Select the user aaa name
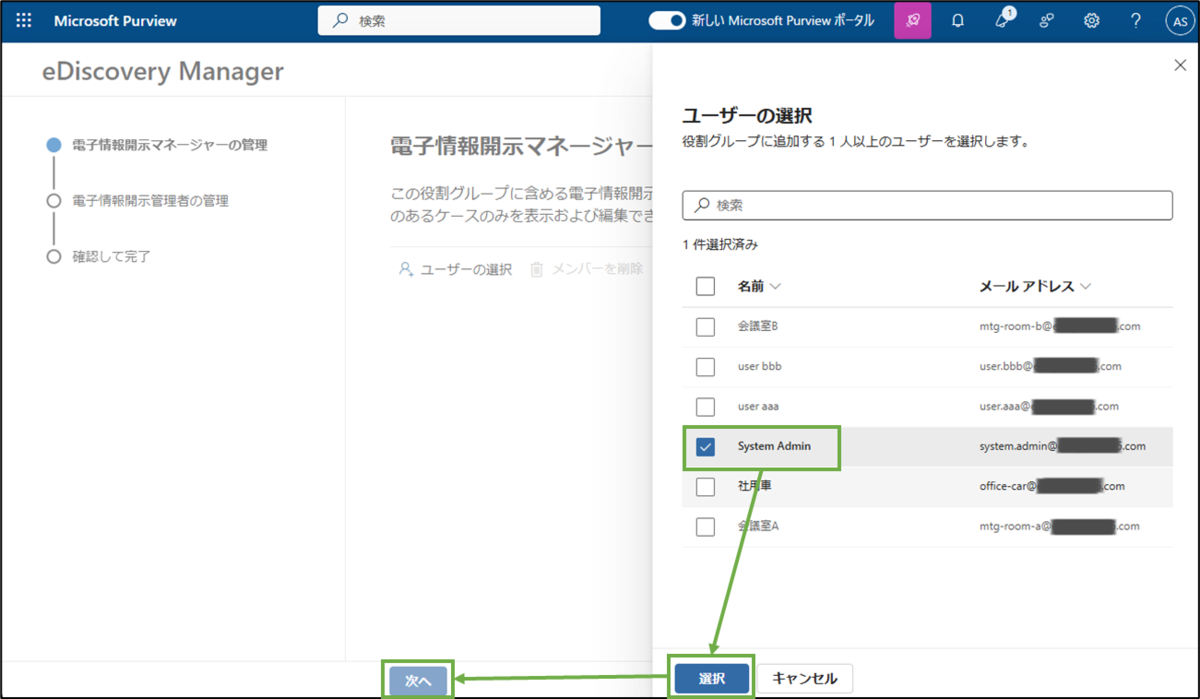This screenshot has width=1200, height=699. (758, 406)
